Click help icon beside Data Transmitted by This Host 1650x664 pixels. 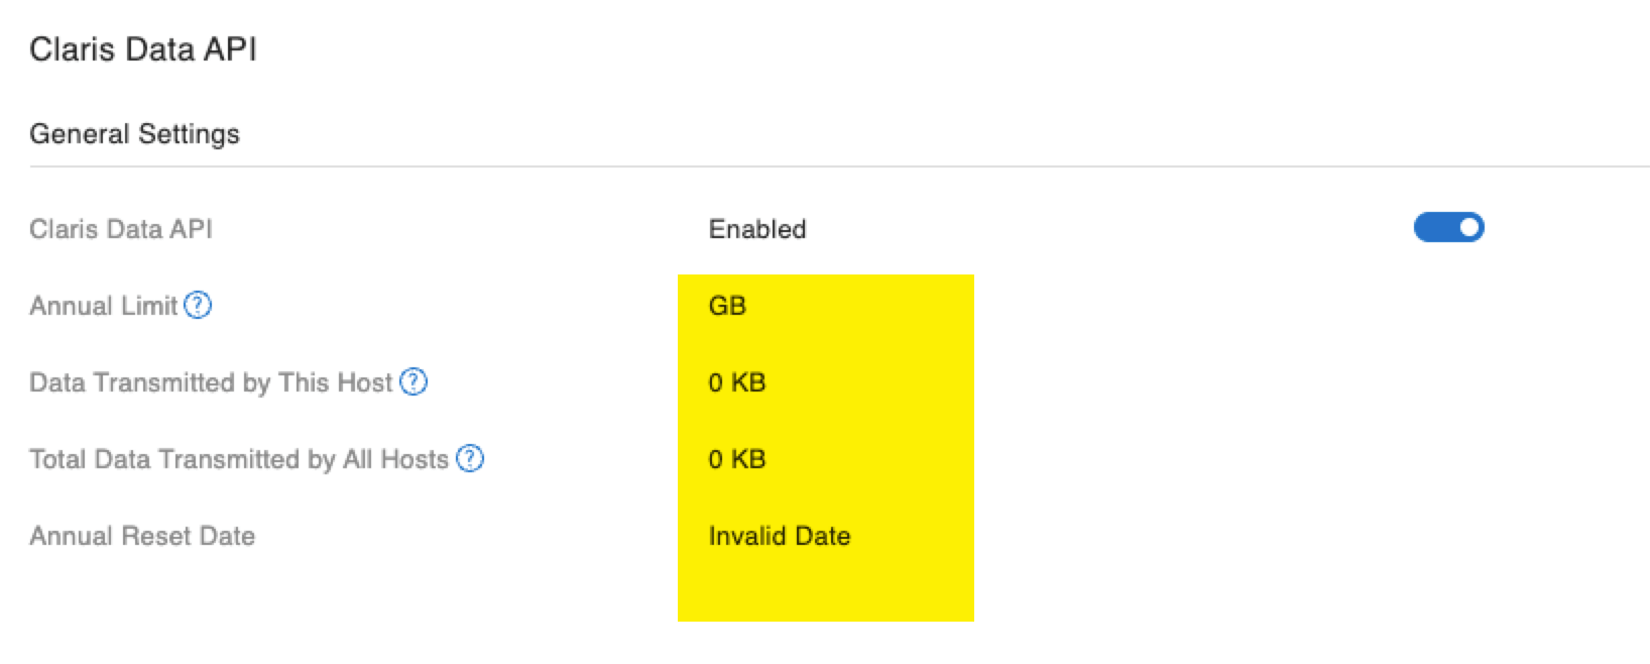(413, 382)
